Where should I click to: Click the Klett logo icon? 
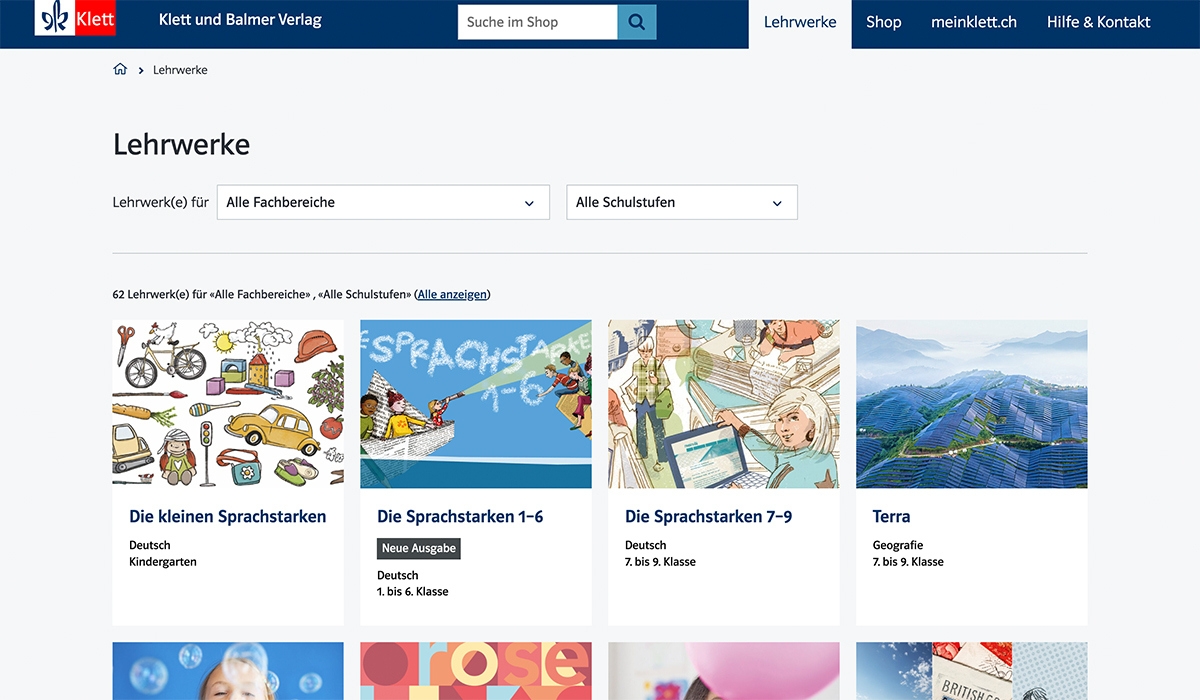pyautogui.click(x=76, y=17)
